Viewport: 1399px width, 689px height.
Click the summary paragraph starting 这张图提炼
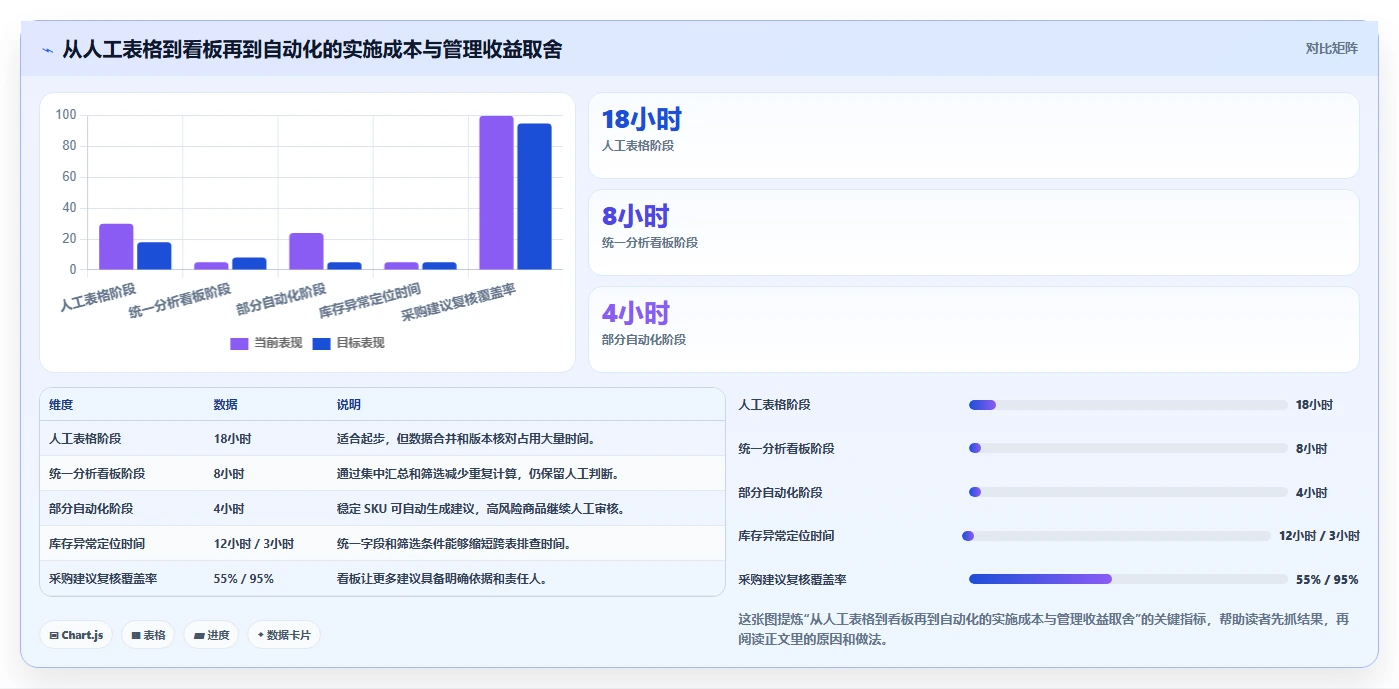click(x=1043, y=629)
